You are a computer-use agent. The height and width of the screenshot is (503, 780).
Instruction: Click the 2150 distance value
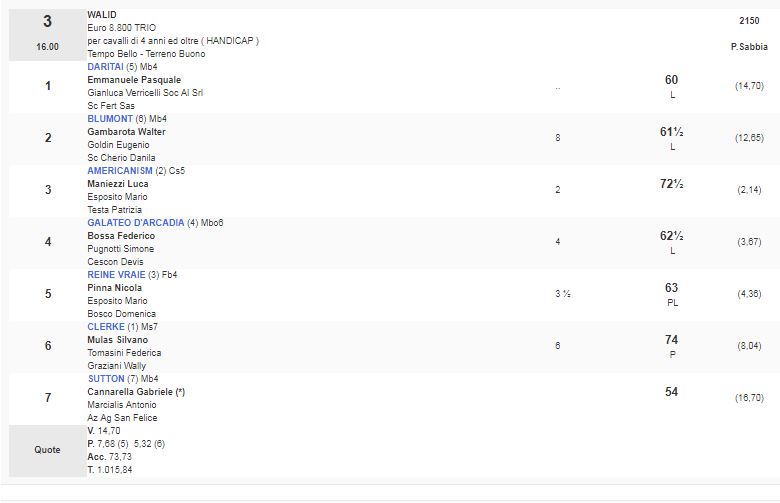click(x=749, y=20)
